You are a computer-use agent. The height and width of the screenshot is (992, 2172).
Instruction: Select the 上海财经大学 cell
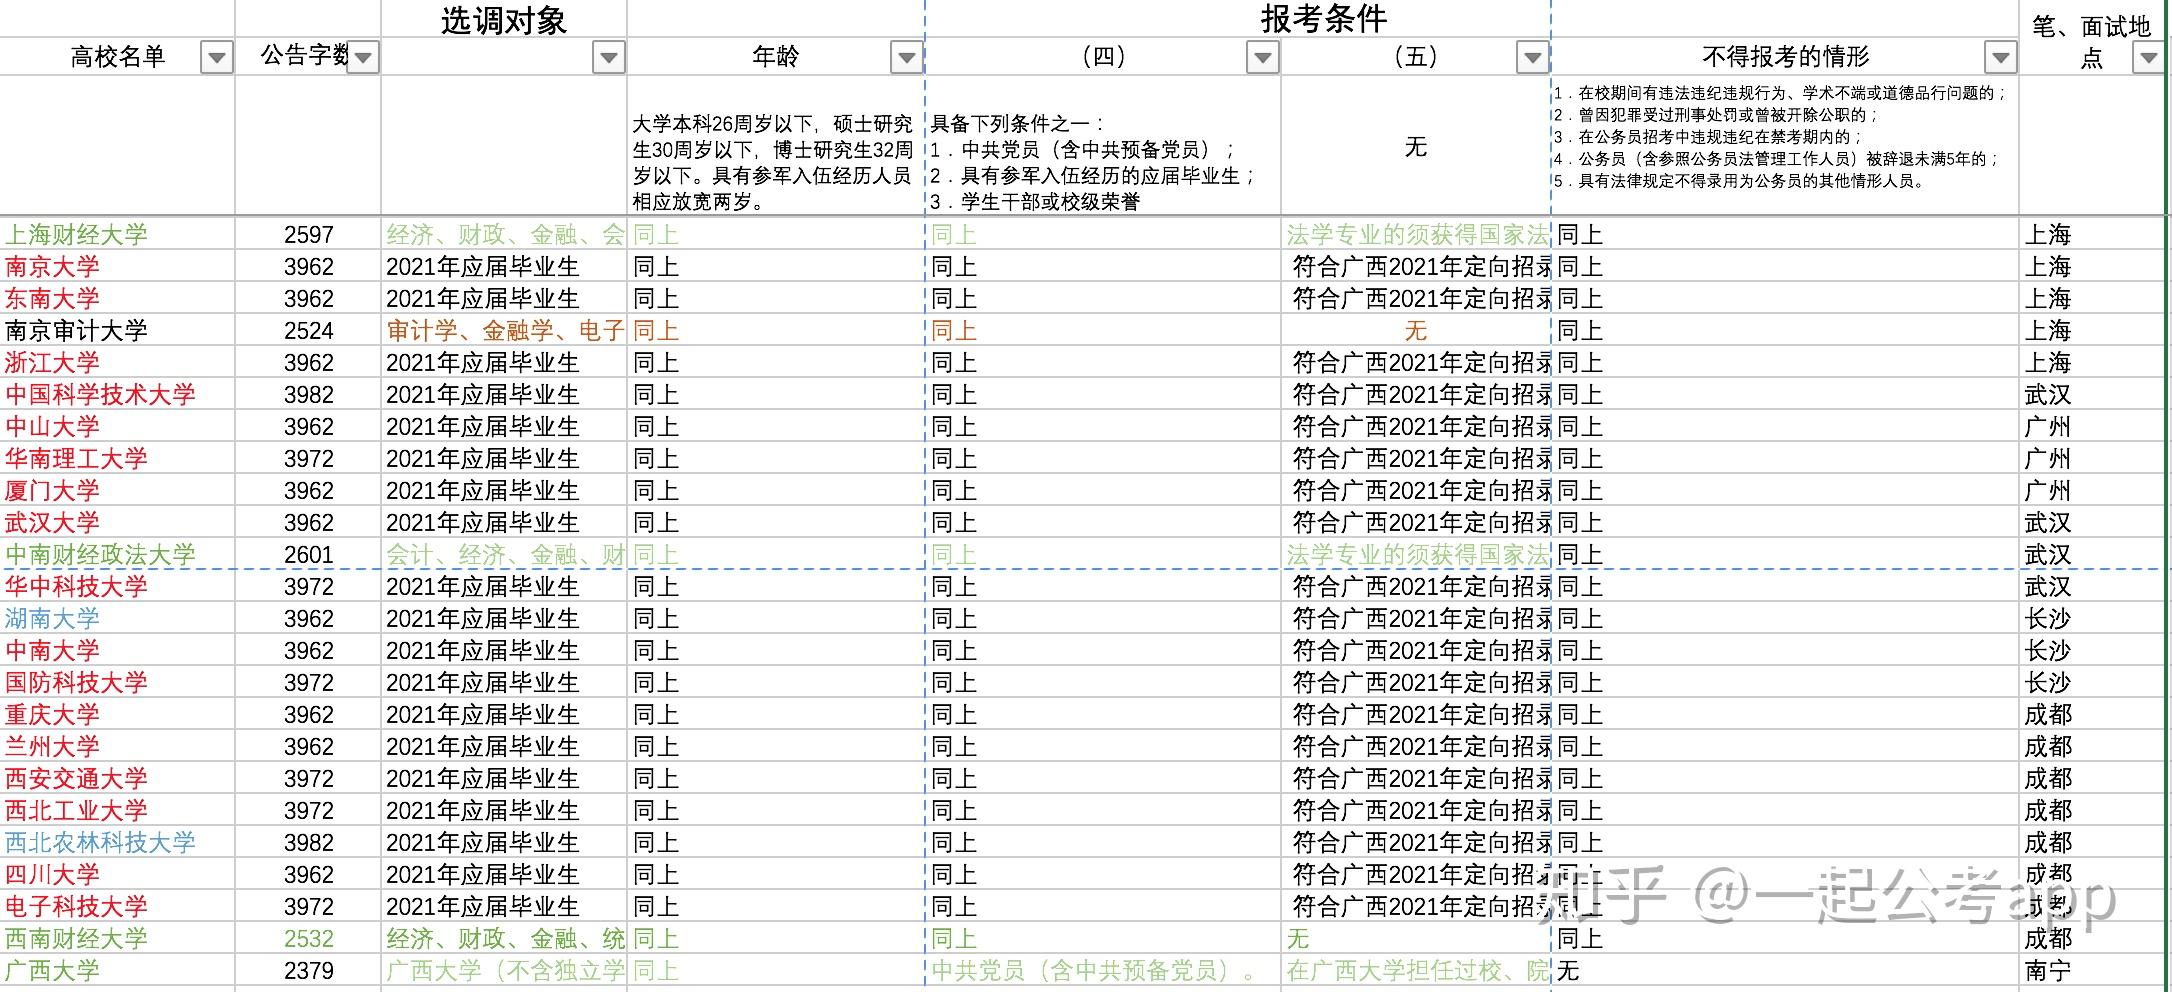[118, 235]
